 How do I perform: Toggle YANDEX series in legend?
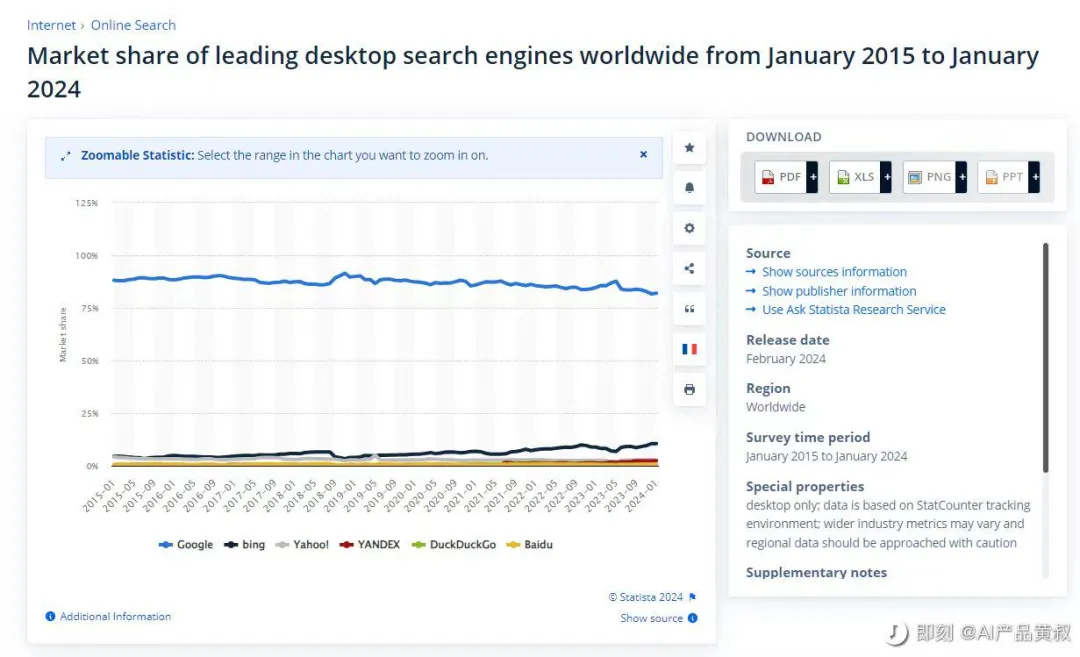(x=370, y=544)
